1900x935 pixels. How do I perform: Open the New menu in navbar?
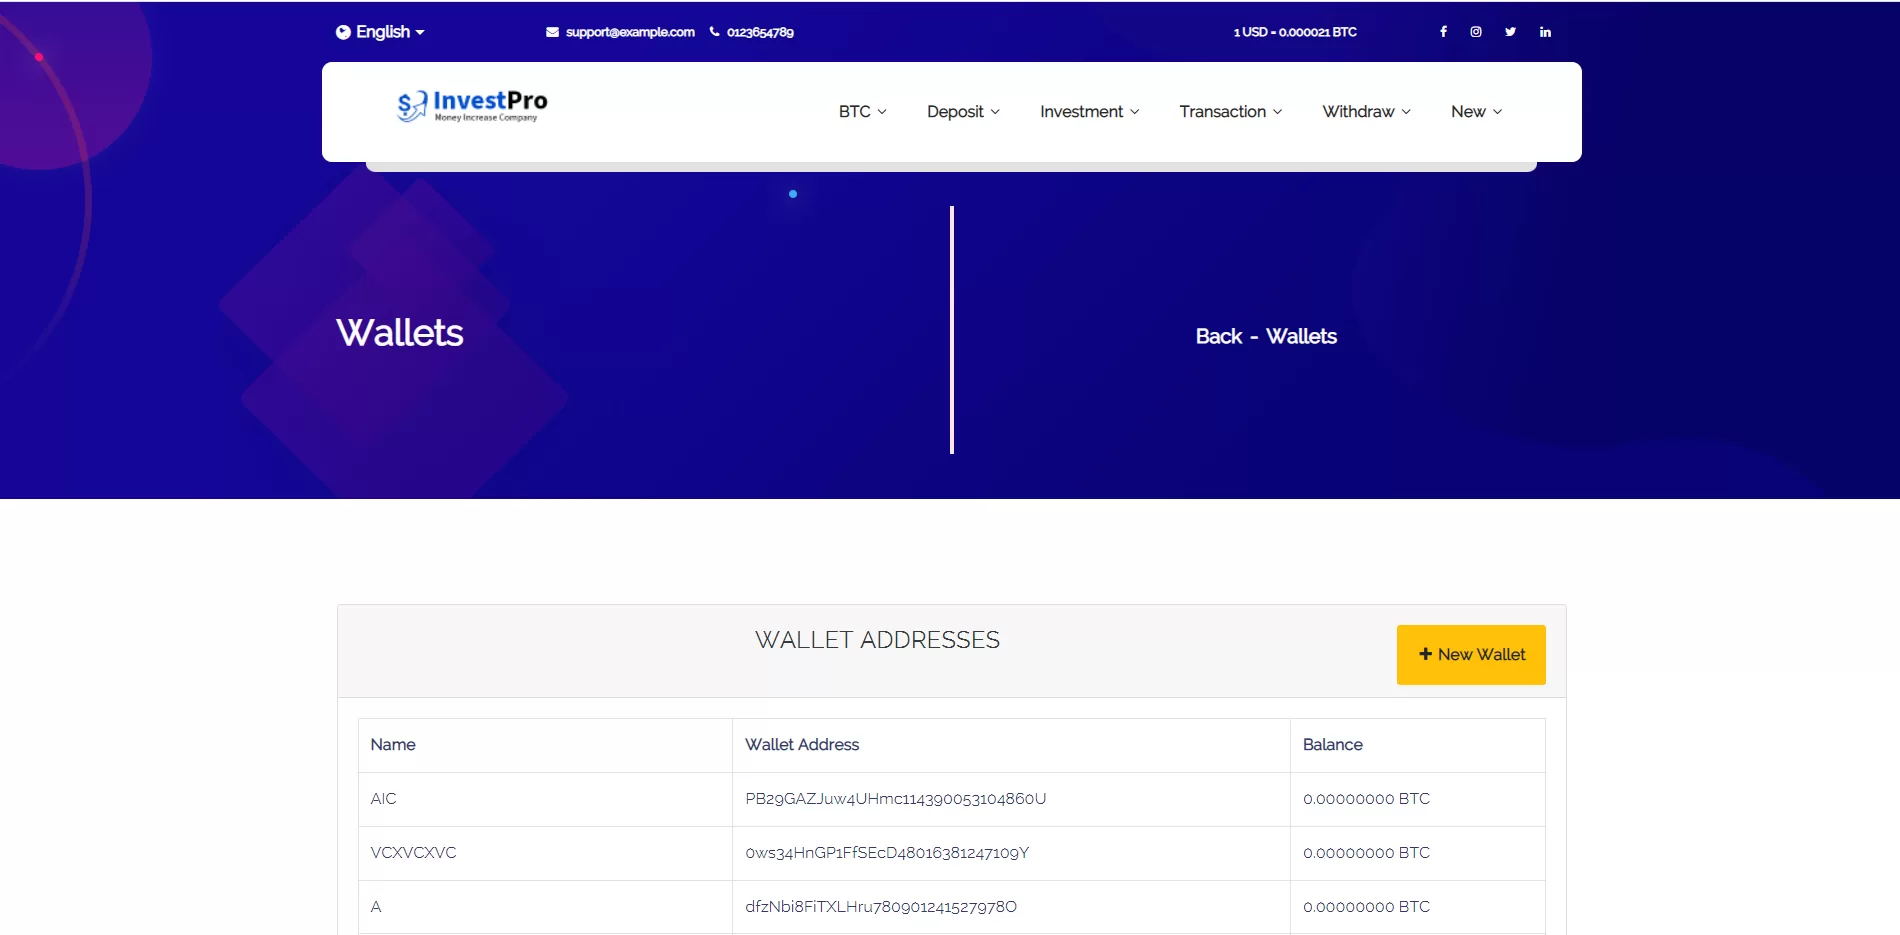click(1476, 112)
